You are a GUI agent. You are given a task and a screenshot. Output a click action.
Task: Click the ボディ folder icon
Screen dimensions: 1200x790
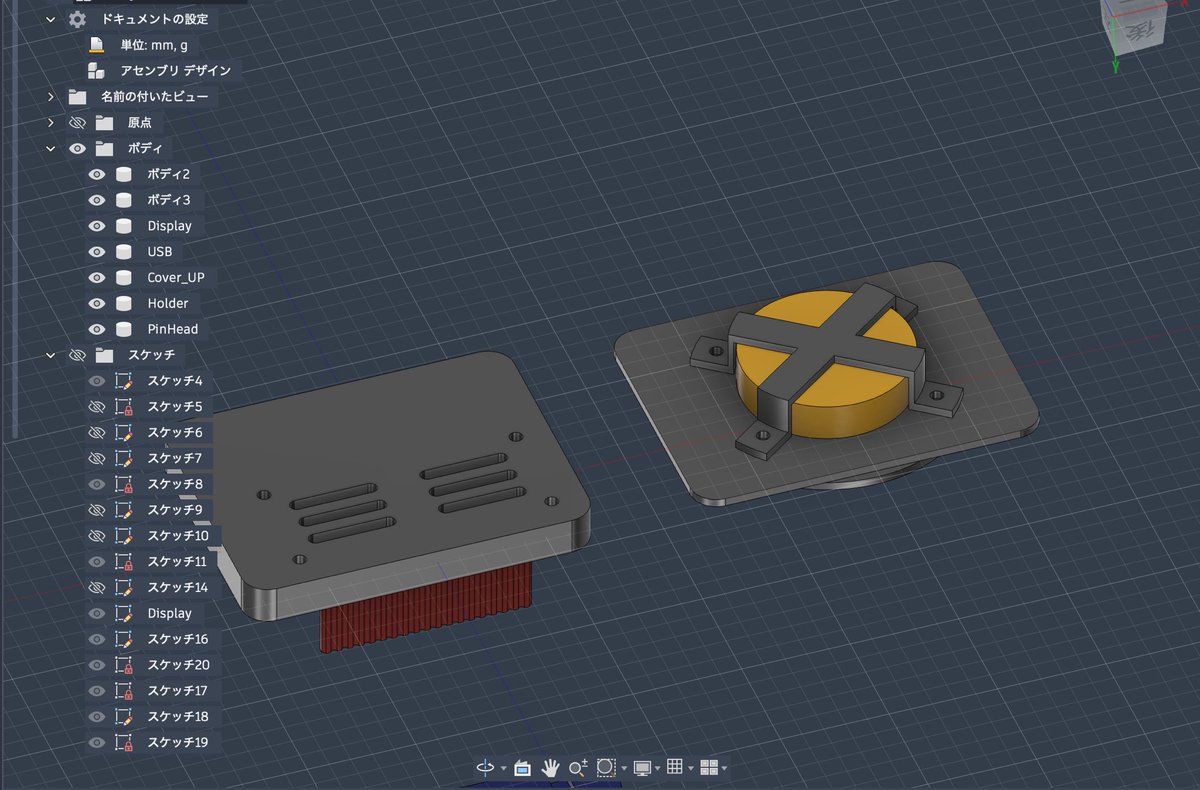tap(104, 148)
